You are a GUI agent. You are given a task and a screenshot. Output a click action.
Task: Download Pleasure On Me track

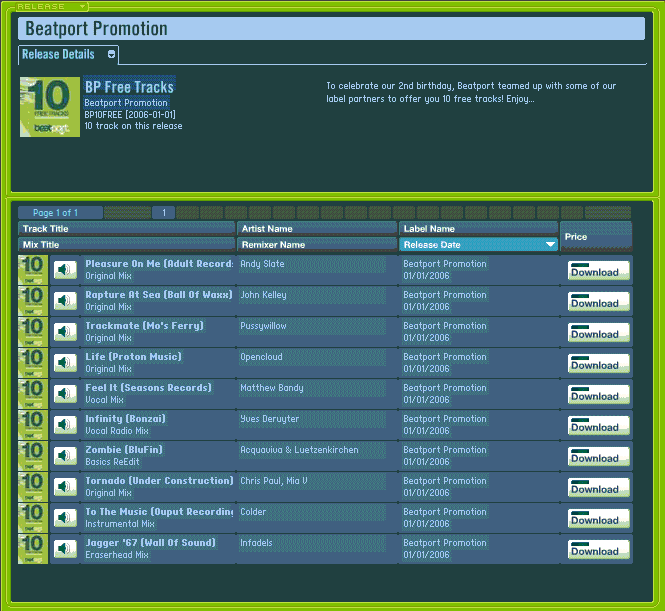coord(598,271)
